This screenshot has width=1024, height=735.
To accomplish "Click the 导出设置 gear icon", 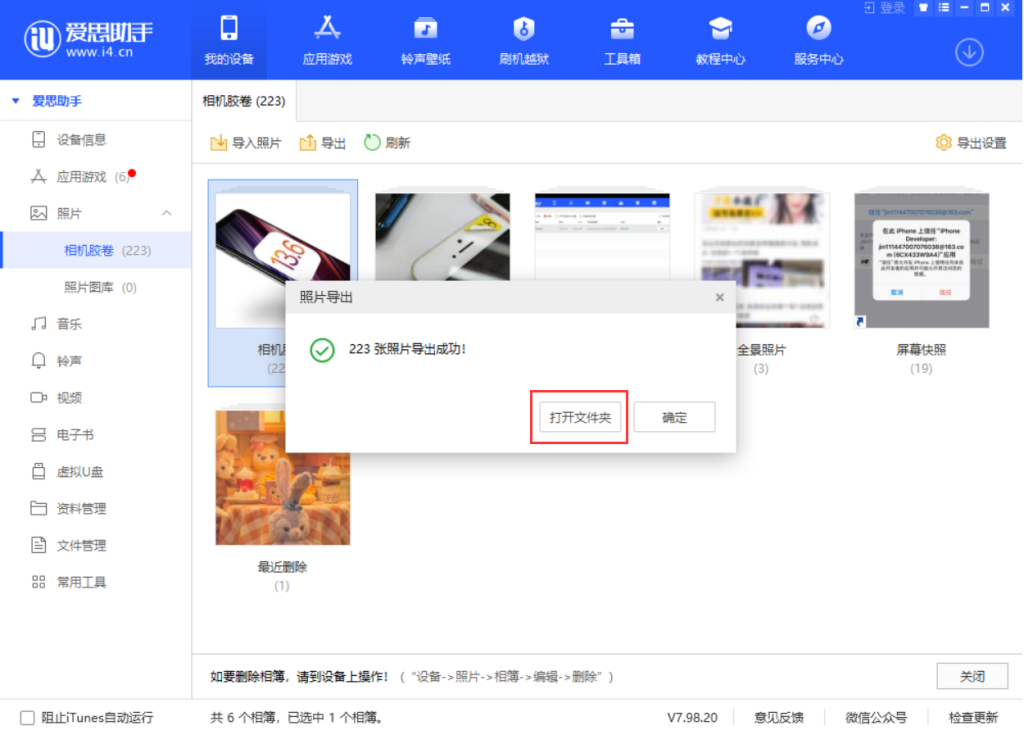I will (942, 143).
